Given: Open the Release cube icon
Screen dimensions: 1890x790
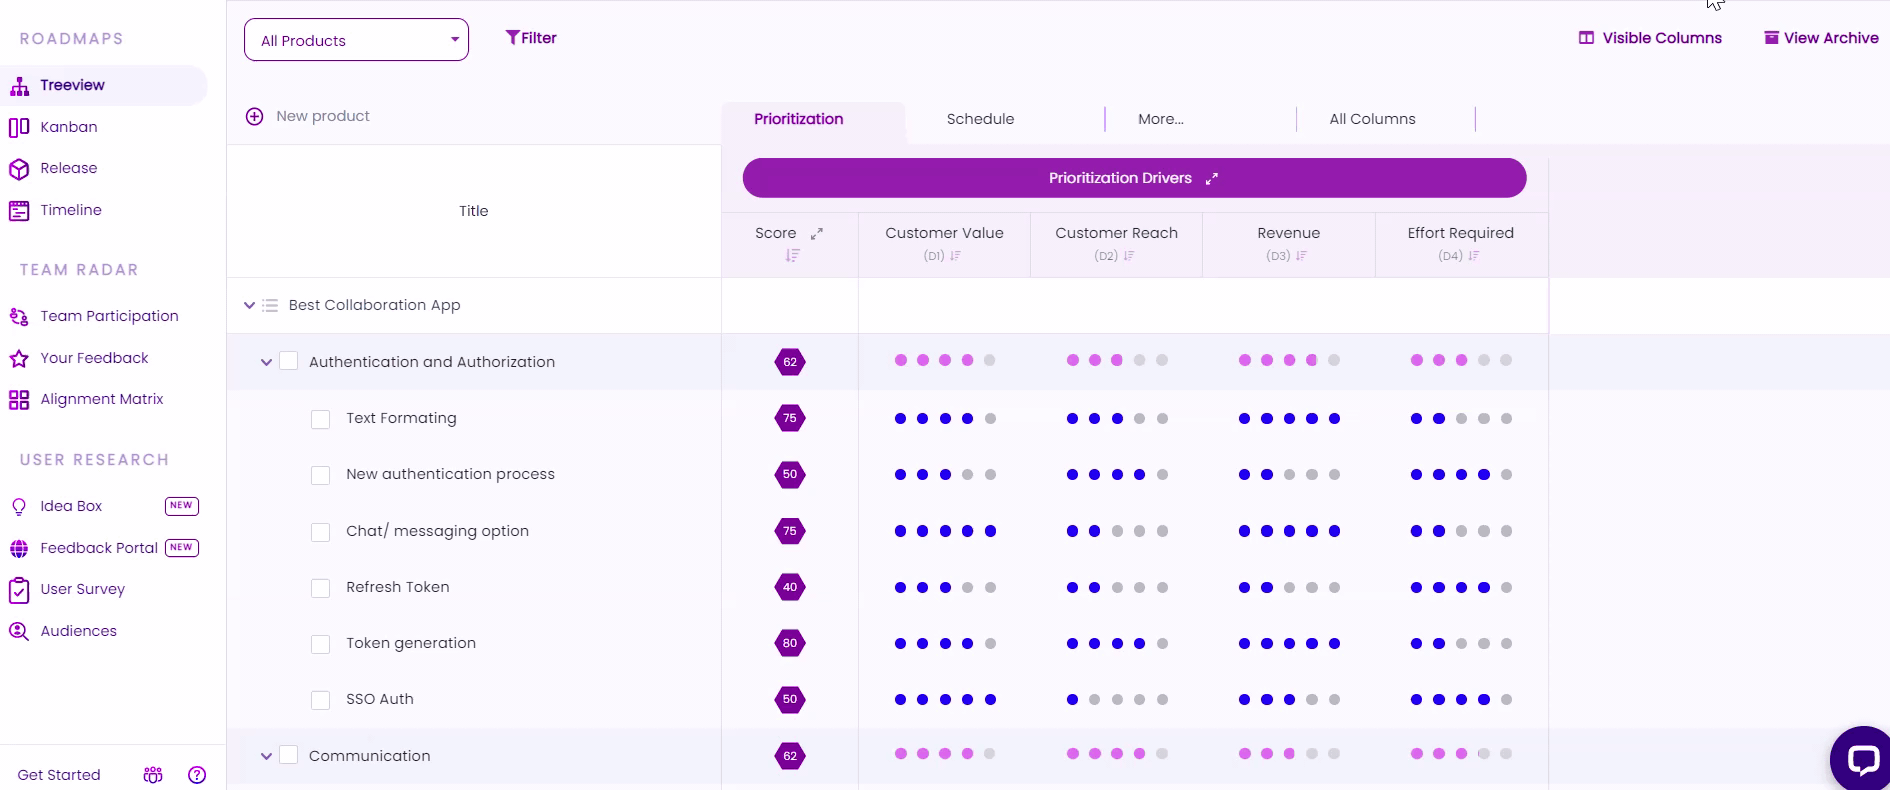Looking at the screenshot, I should pos(19,169).
